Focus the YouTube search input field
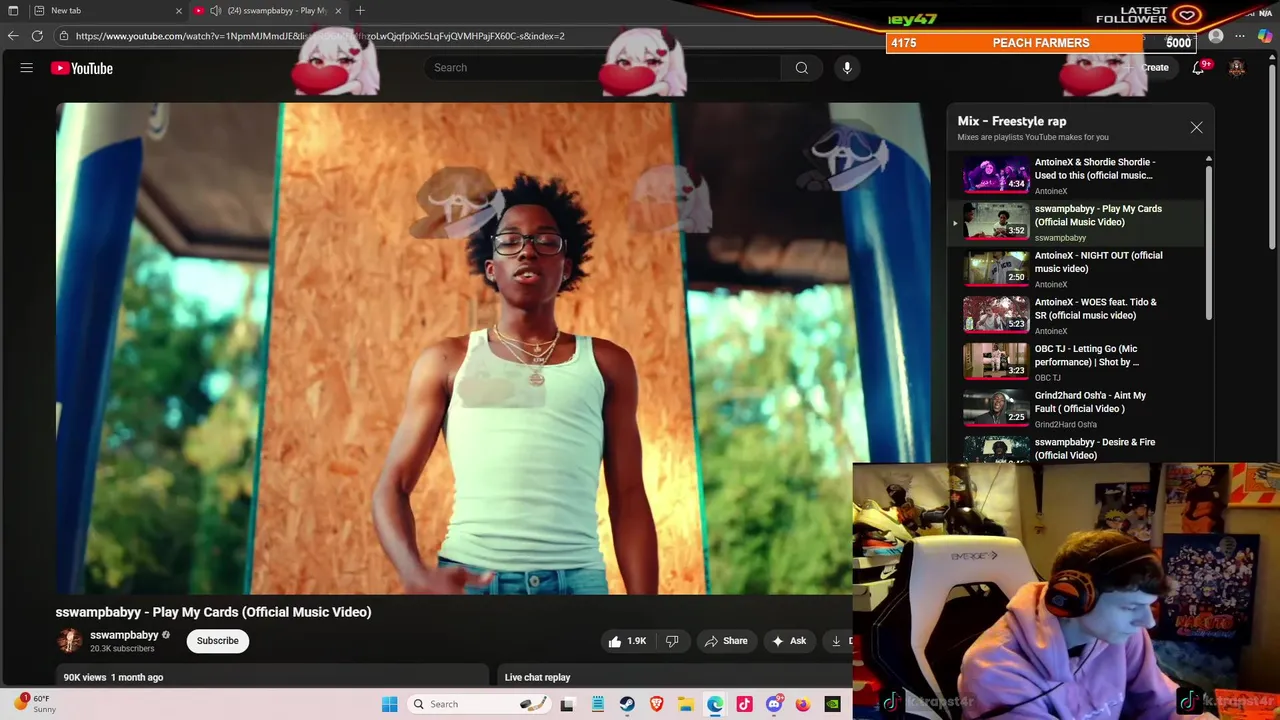Screen dimensions: 1280x720 [603, 68]
